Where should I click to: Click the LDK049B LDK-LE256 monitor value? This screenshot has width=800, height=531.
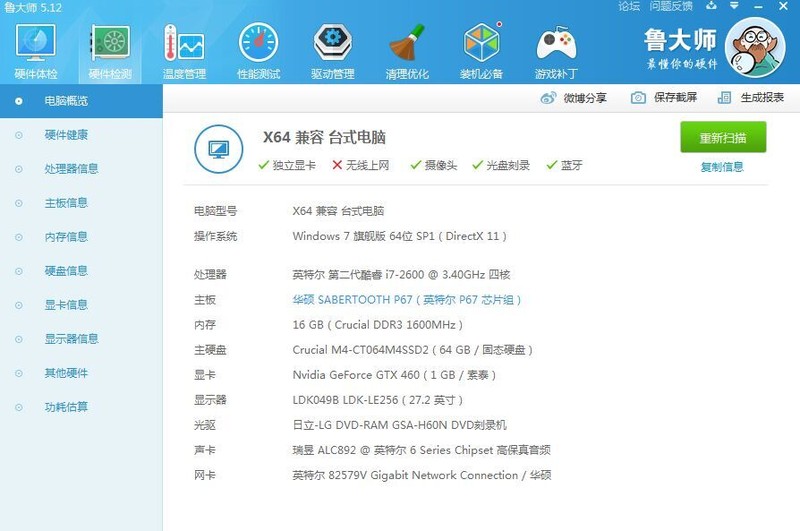pyautogui.click(x=378, y=400)
